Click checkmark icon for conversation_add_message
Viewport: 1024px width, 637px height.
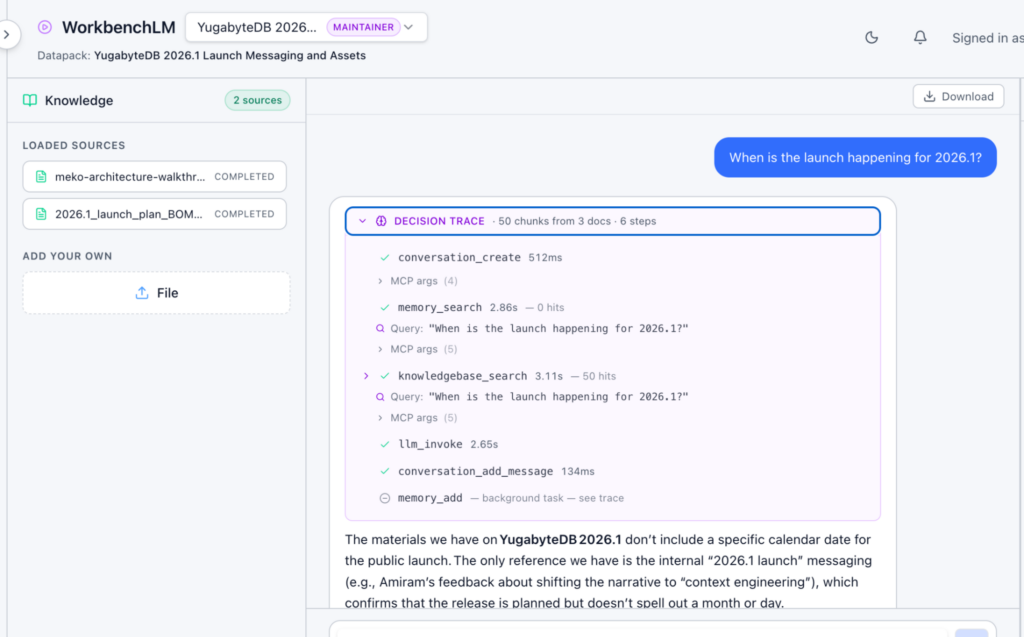click(x=385, y=471)
